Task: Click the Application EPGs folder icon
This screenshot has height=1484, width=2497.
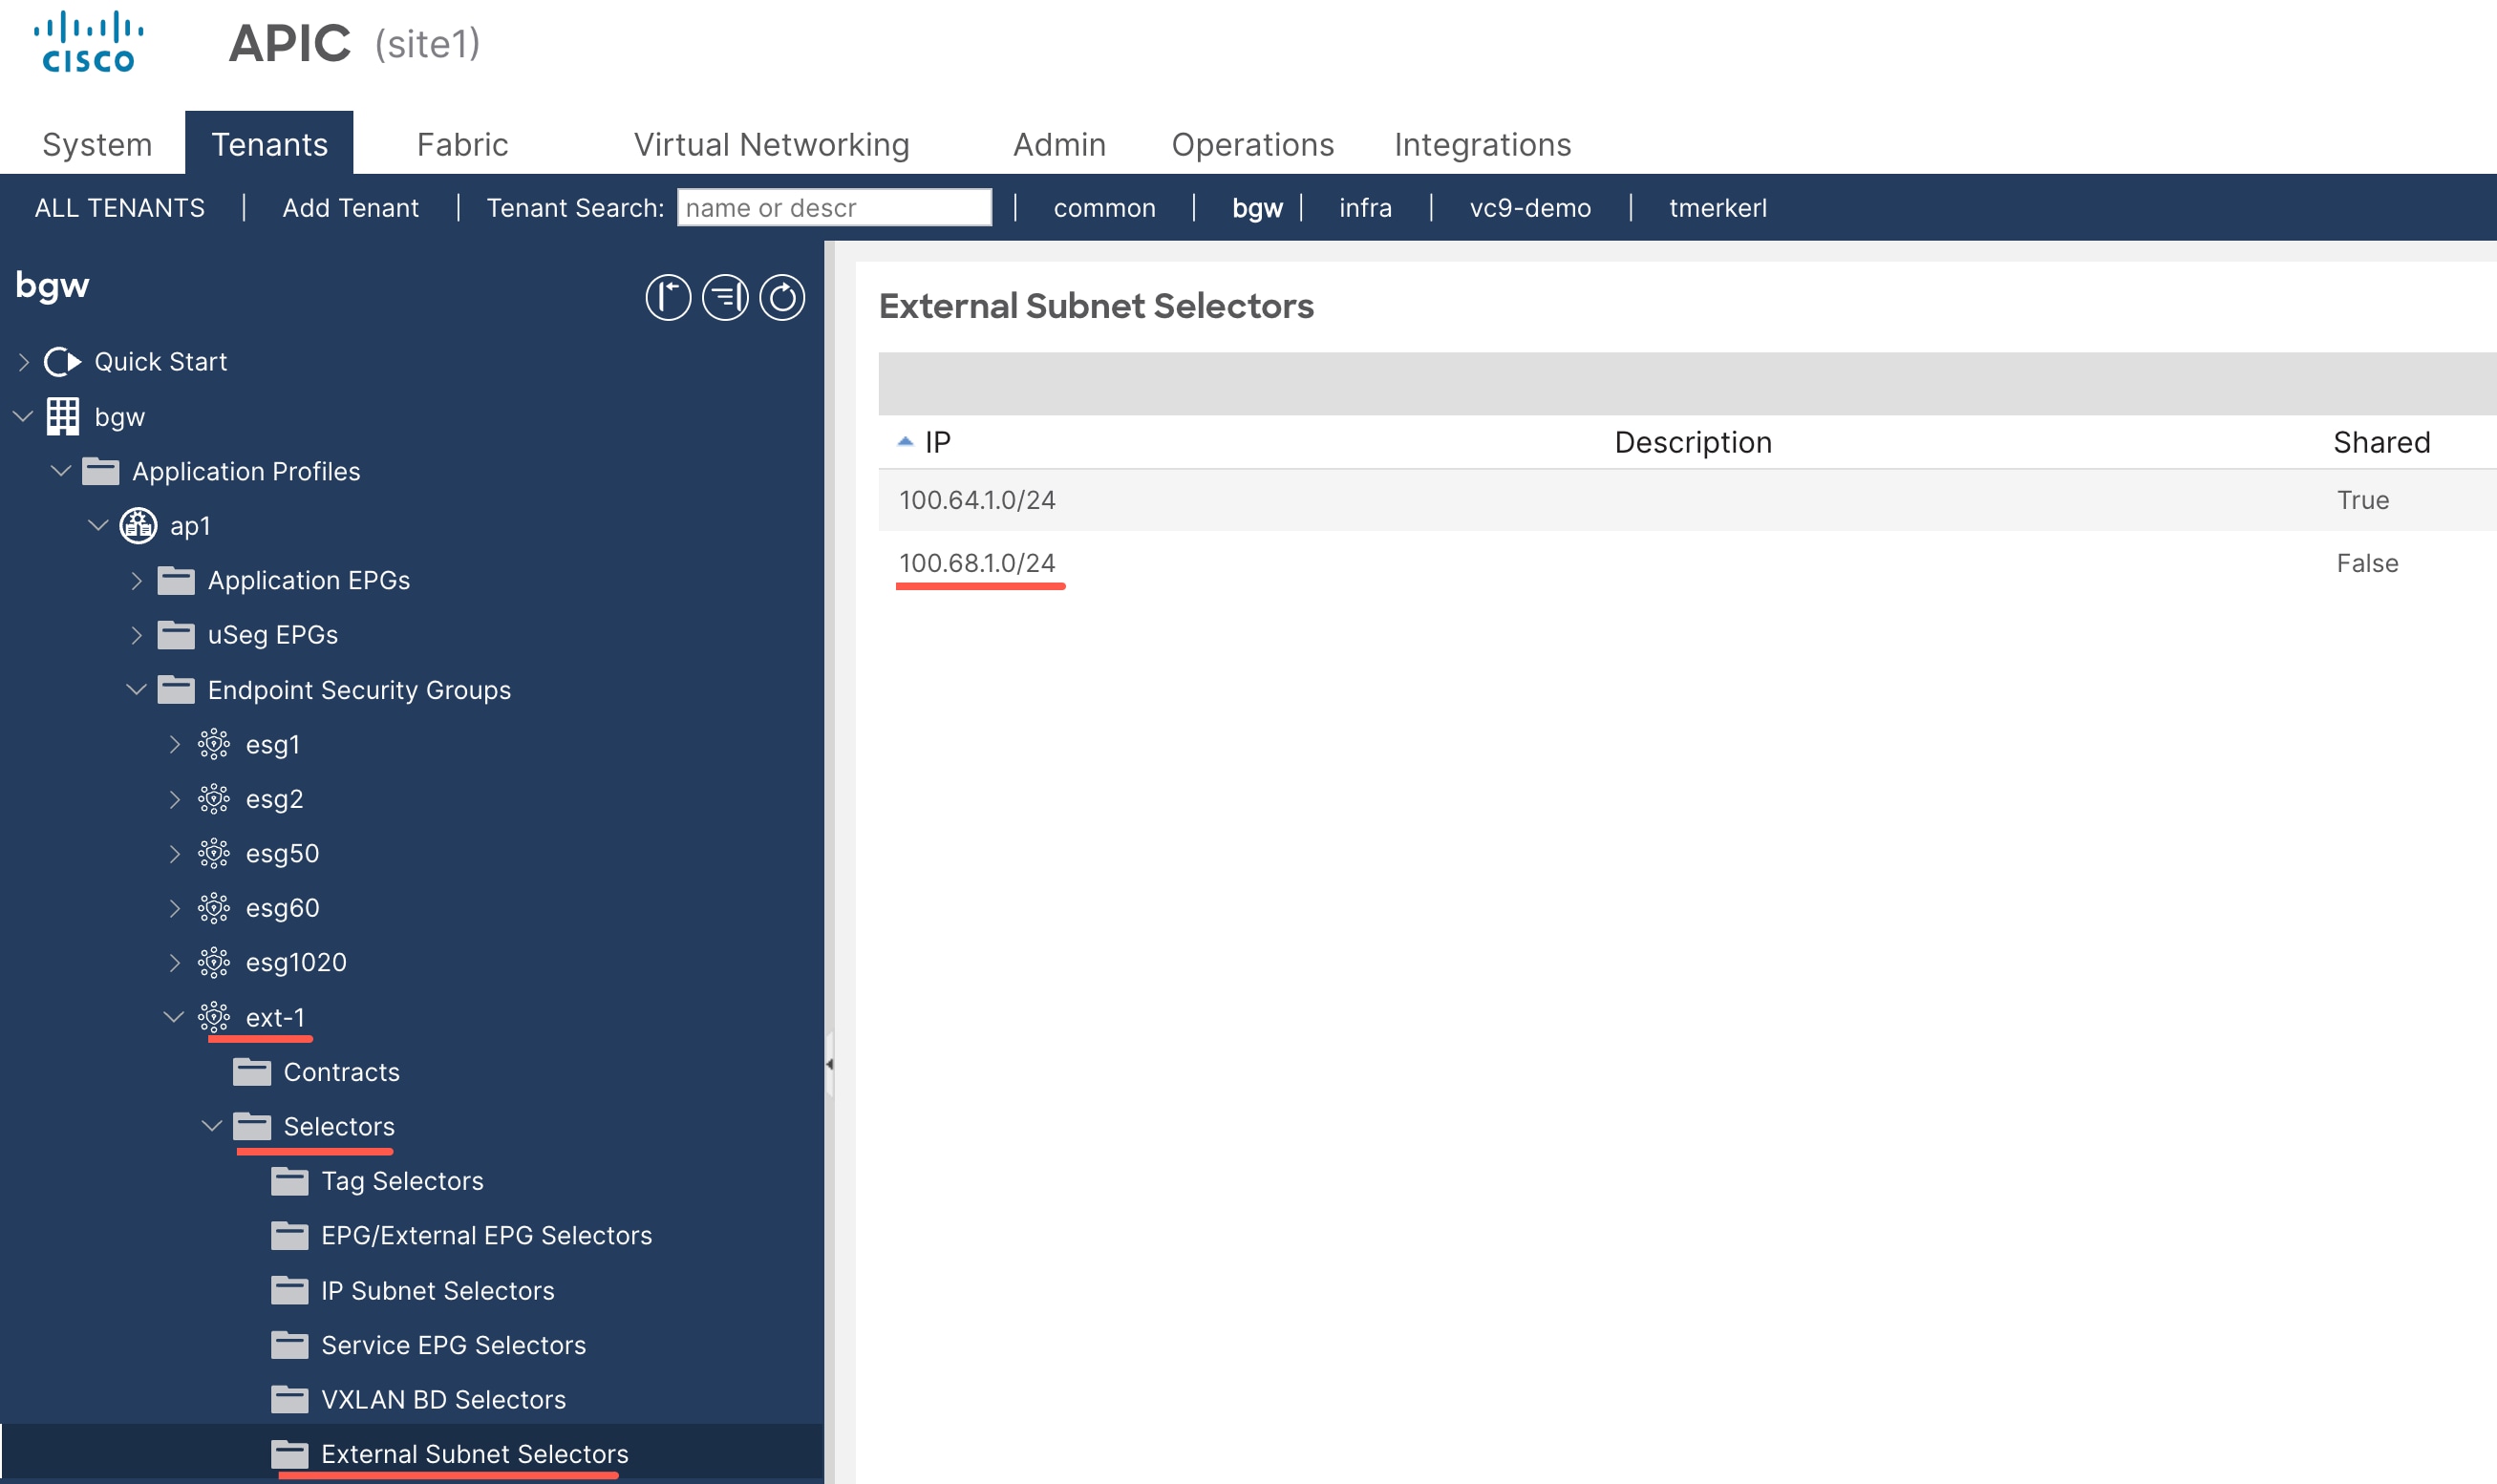Action: tap(176, 580)
